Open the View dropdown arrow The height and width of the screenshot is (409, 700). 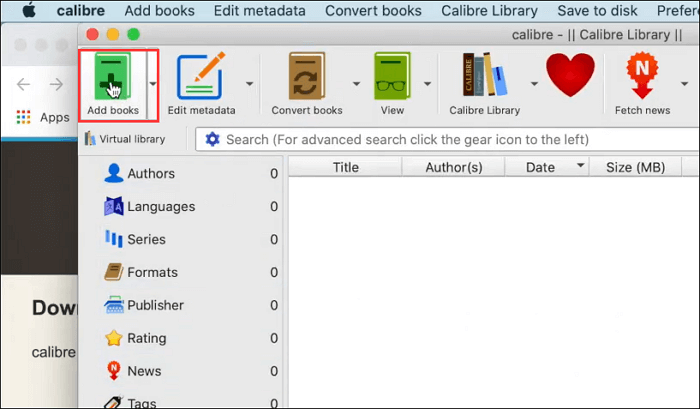427,83
